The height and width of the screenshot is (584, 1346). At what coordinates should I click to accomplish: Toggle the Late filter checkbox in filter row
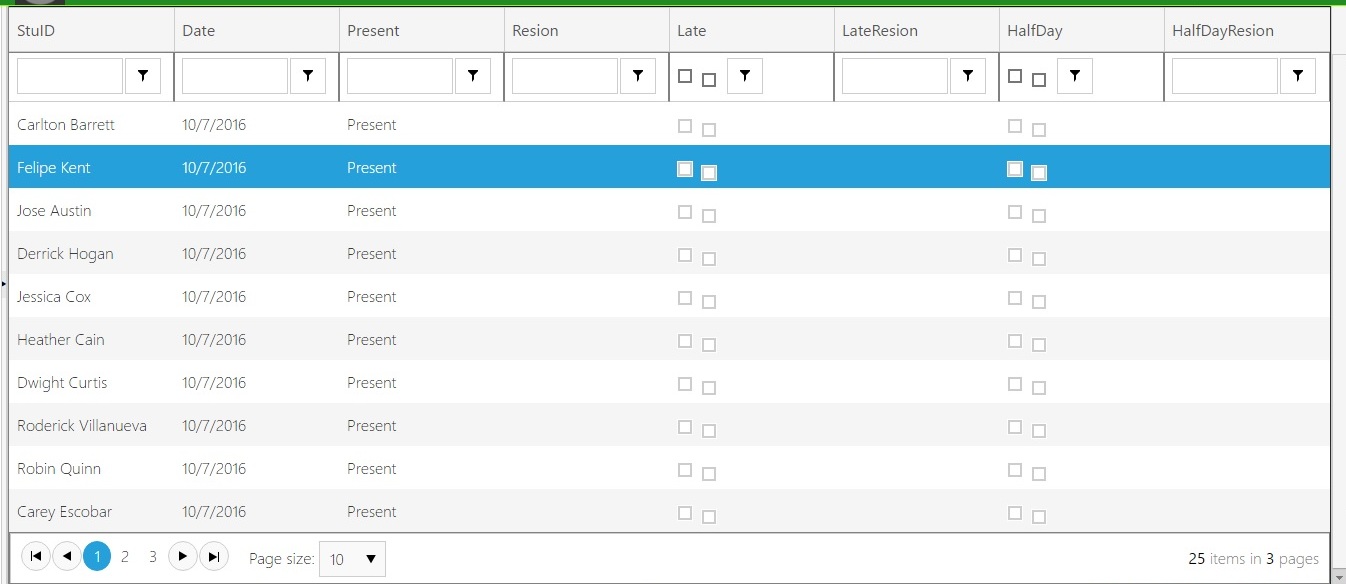coord(685,76)
